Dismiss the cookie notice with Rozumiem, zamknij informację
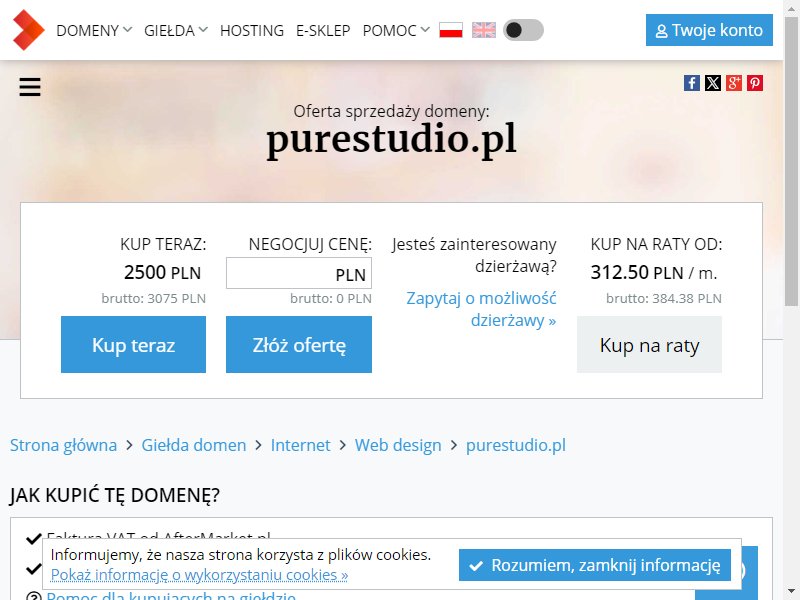Image resolution: width=800 pixels, height=600 pixels. 594,565
